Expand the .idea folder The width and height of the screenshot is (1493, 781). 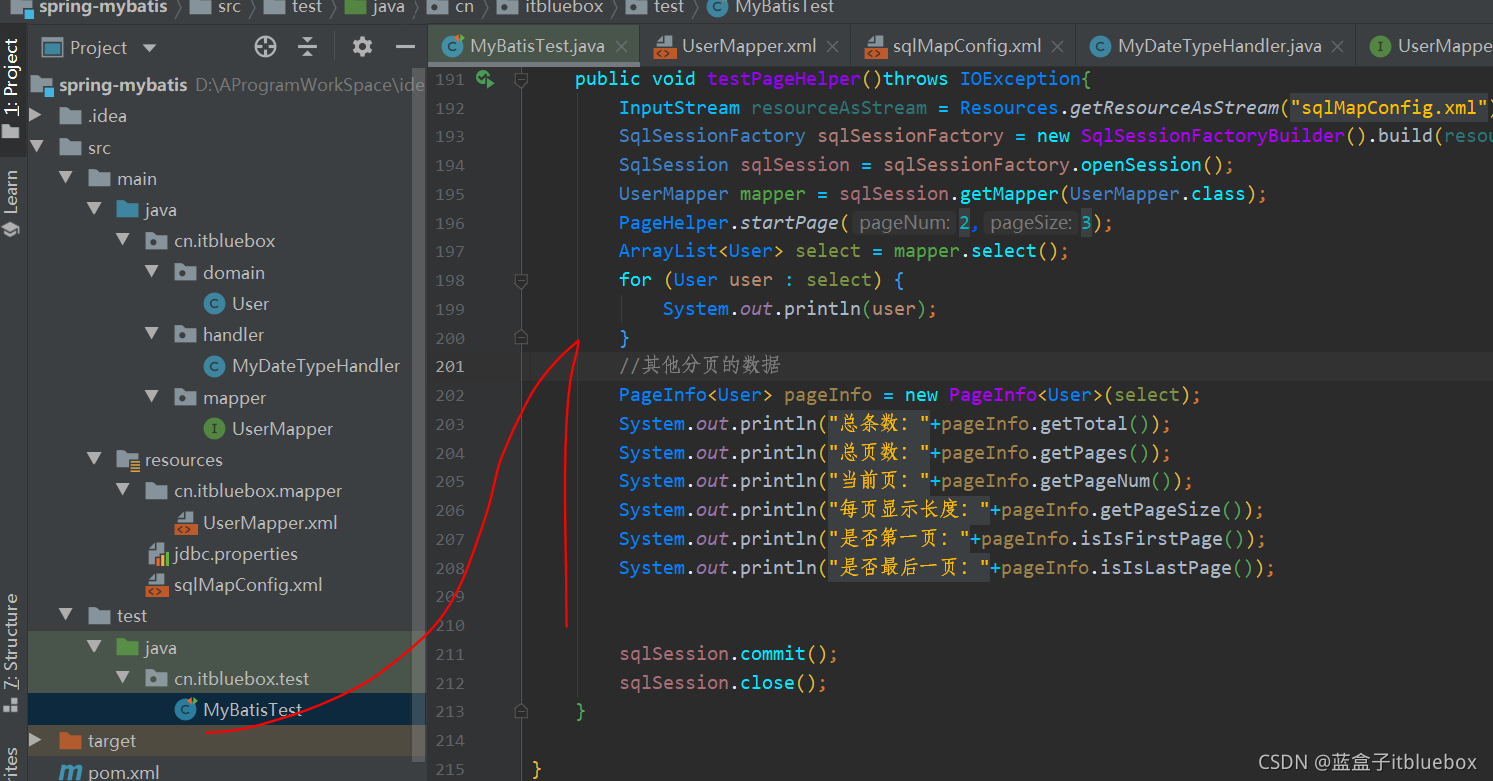pos(37,116)
